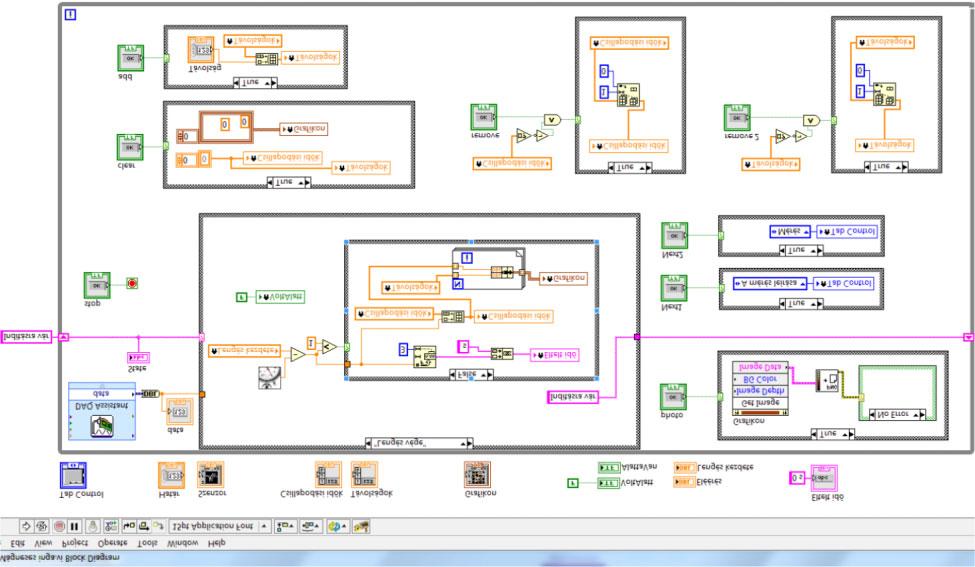The image size is (975, 567).
Task: Select the Csillapodasi idok array terminal
Action: pos(328,475)
